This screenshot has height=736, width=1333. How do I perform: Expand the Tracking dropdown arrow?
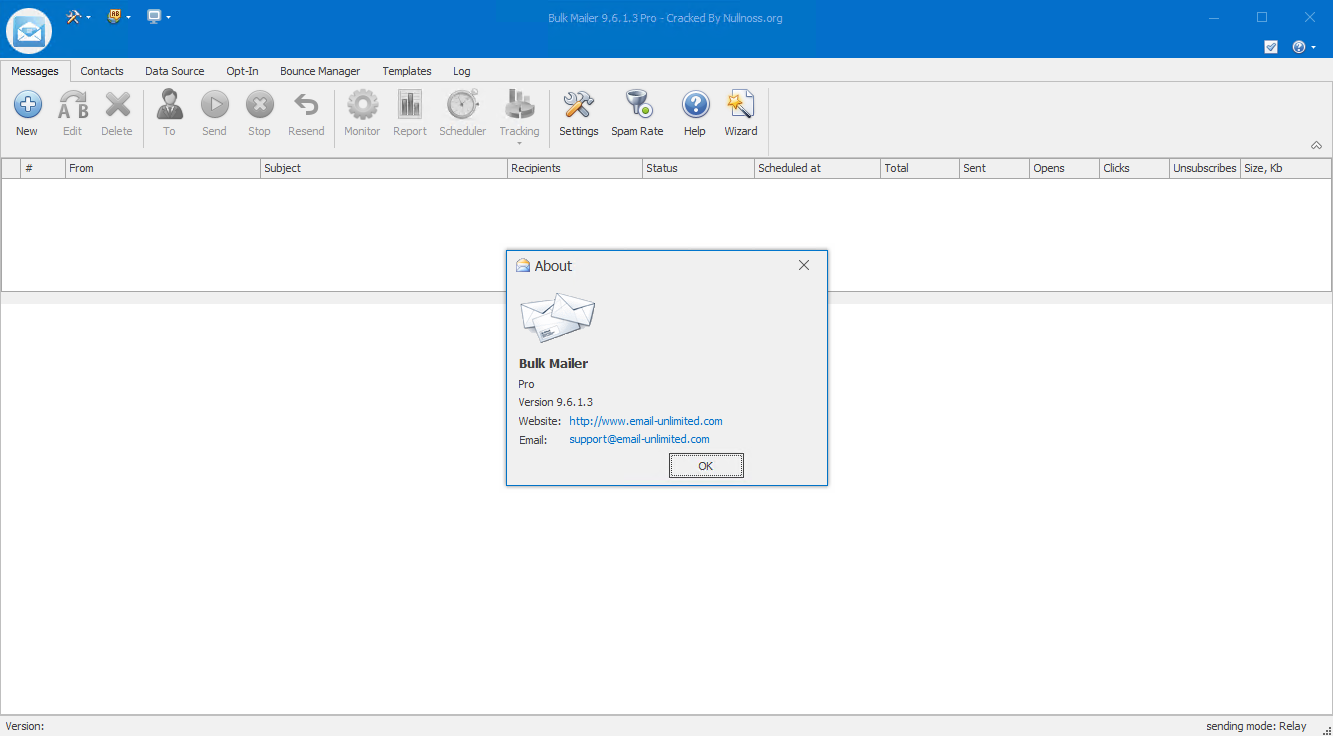[520, 143]
